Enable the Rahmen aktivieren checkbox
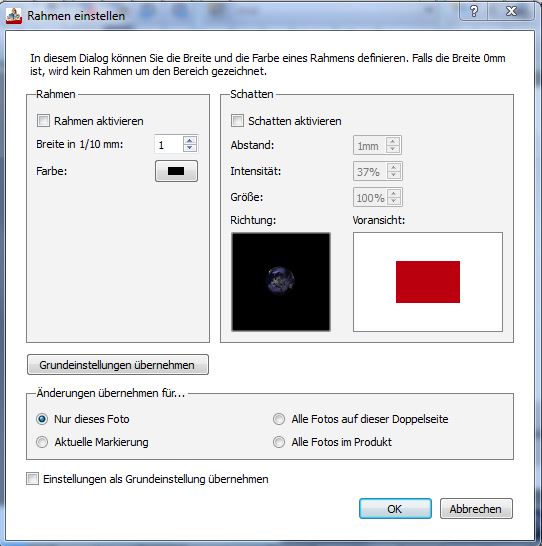Viewport: 542px width, 546px height. (x=44, y=121)
